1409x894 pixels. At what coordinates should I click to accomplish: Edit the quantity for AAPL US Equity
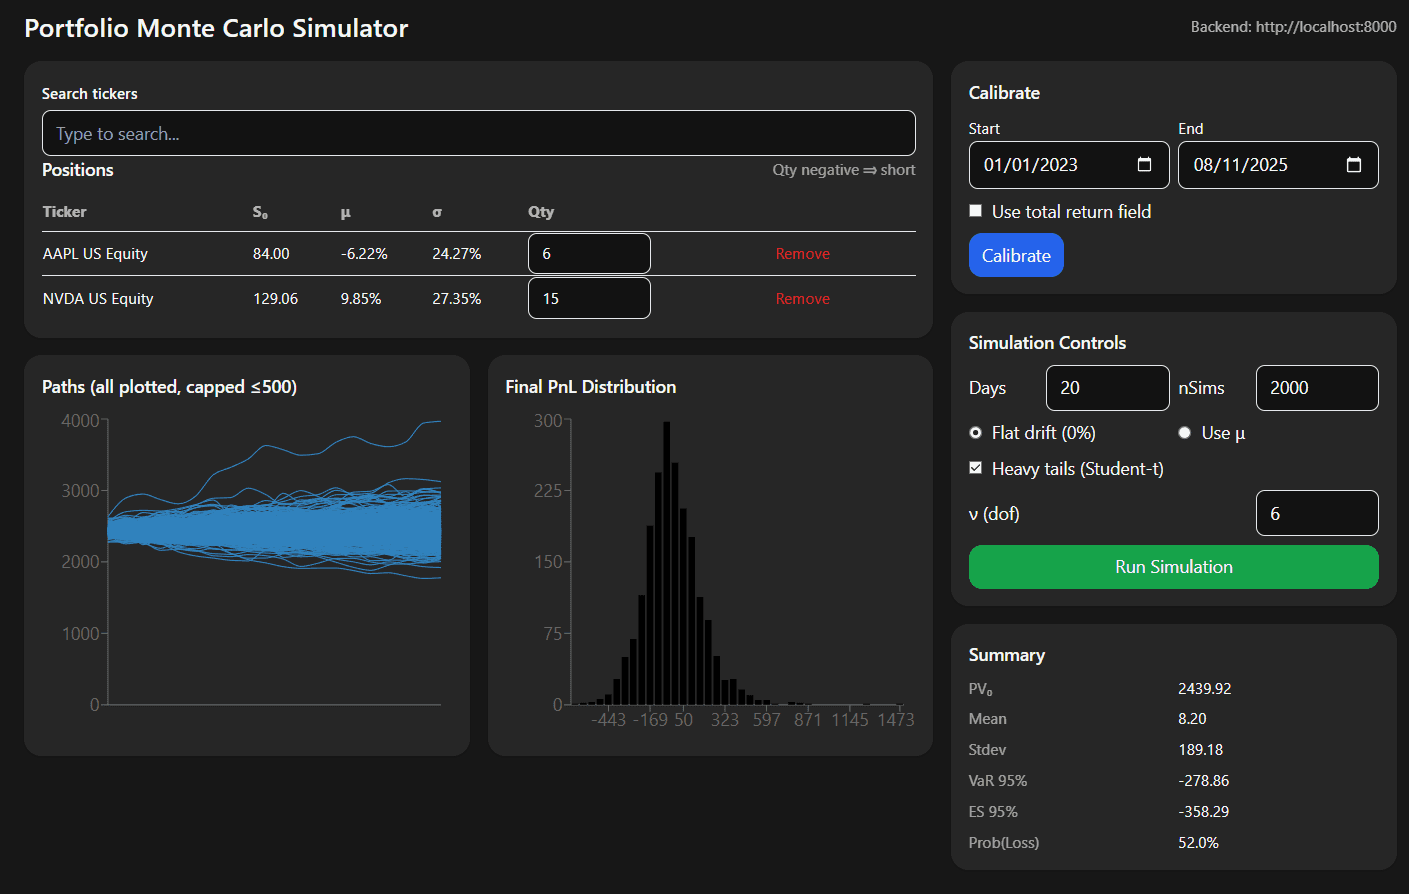pos(589,253)
